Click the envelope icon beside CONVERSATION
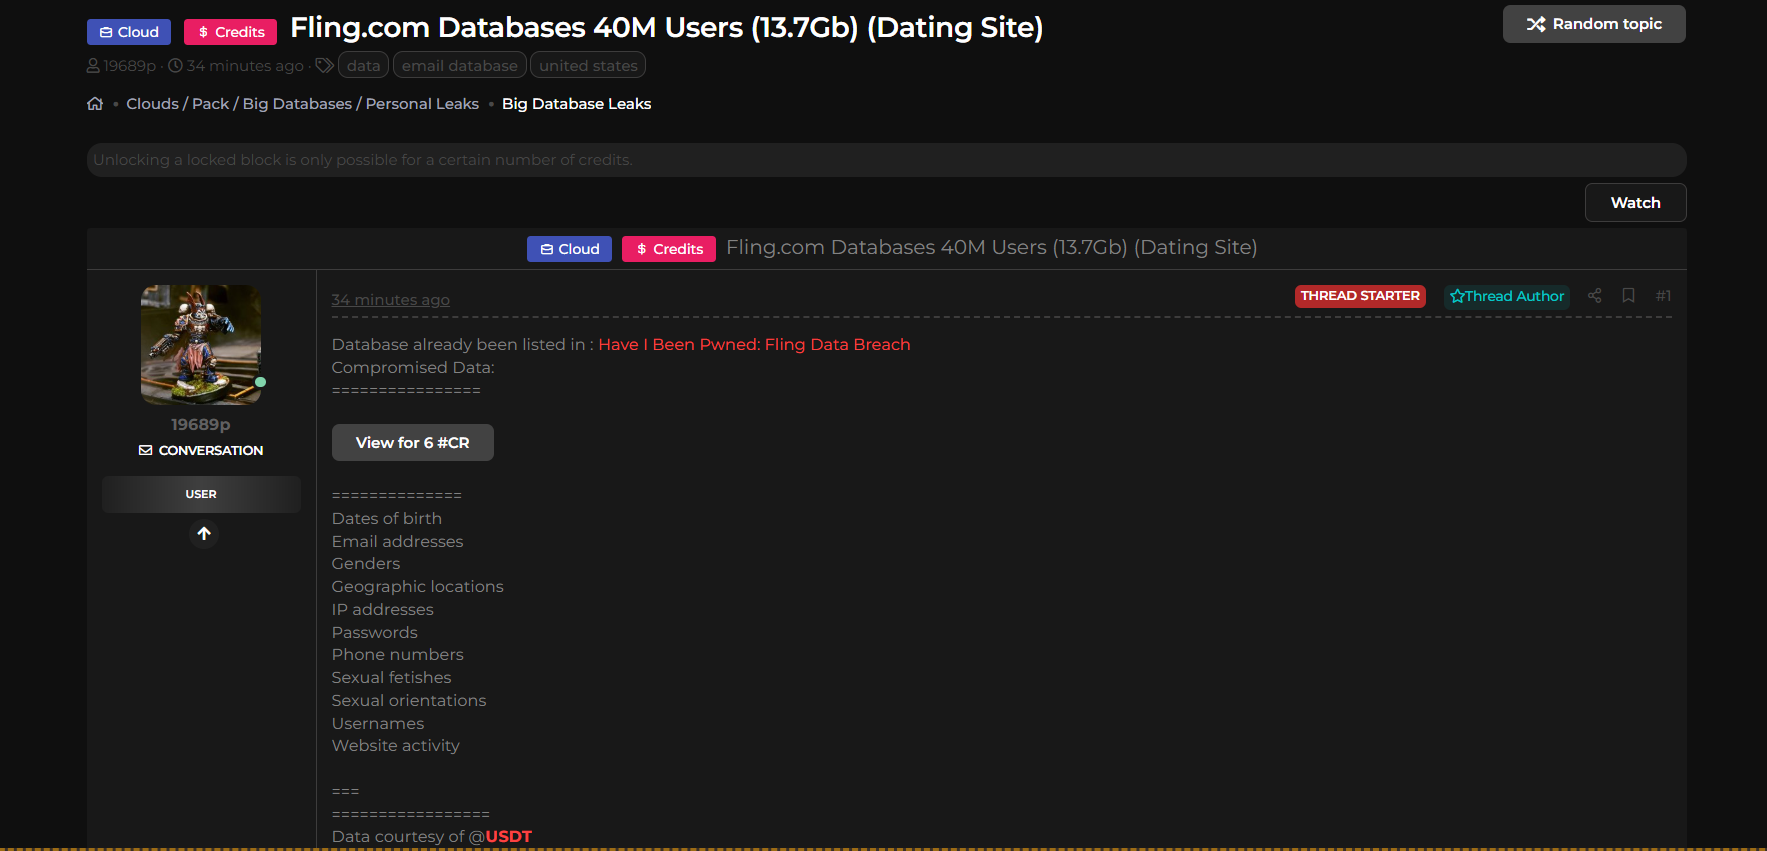 click(x=146, y=451)
